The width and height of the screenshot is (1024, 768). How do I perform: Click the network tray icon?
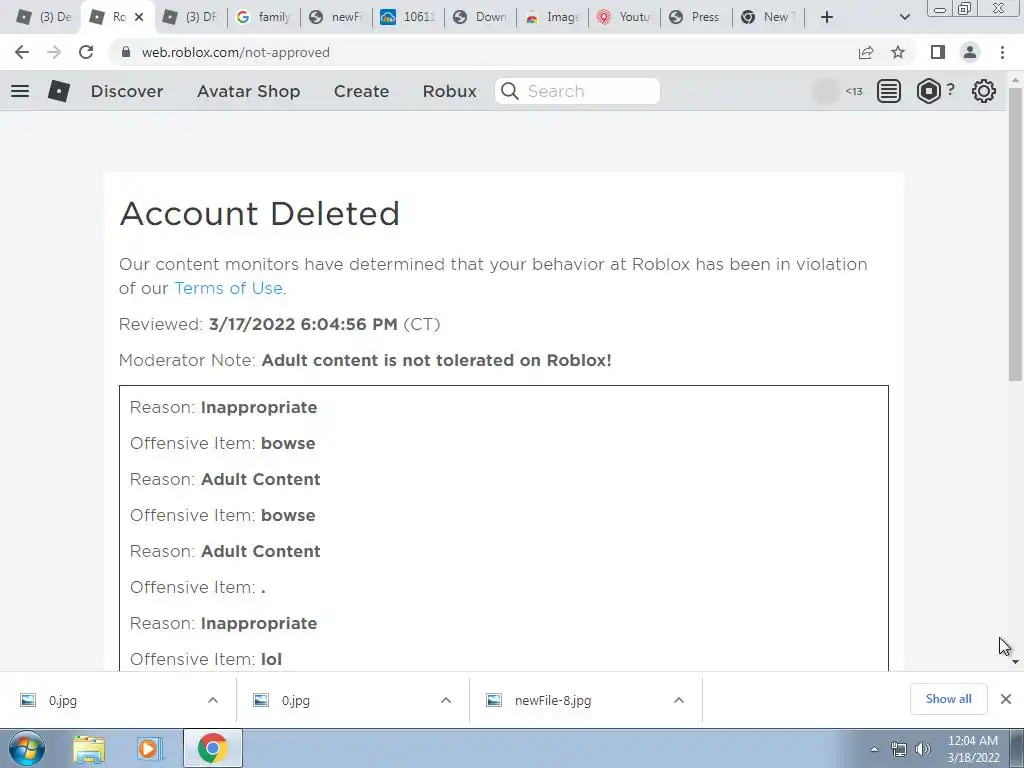click(899, 749)
